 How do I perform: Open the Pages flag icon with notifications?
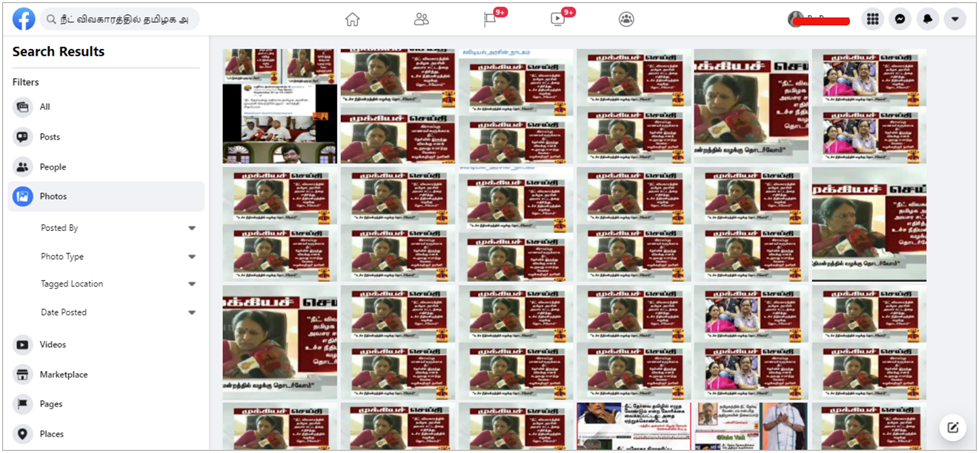click(x=490, y=19)
